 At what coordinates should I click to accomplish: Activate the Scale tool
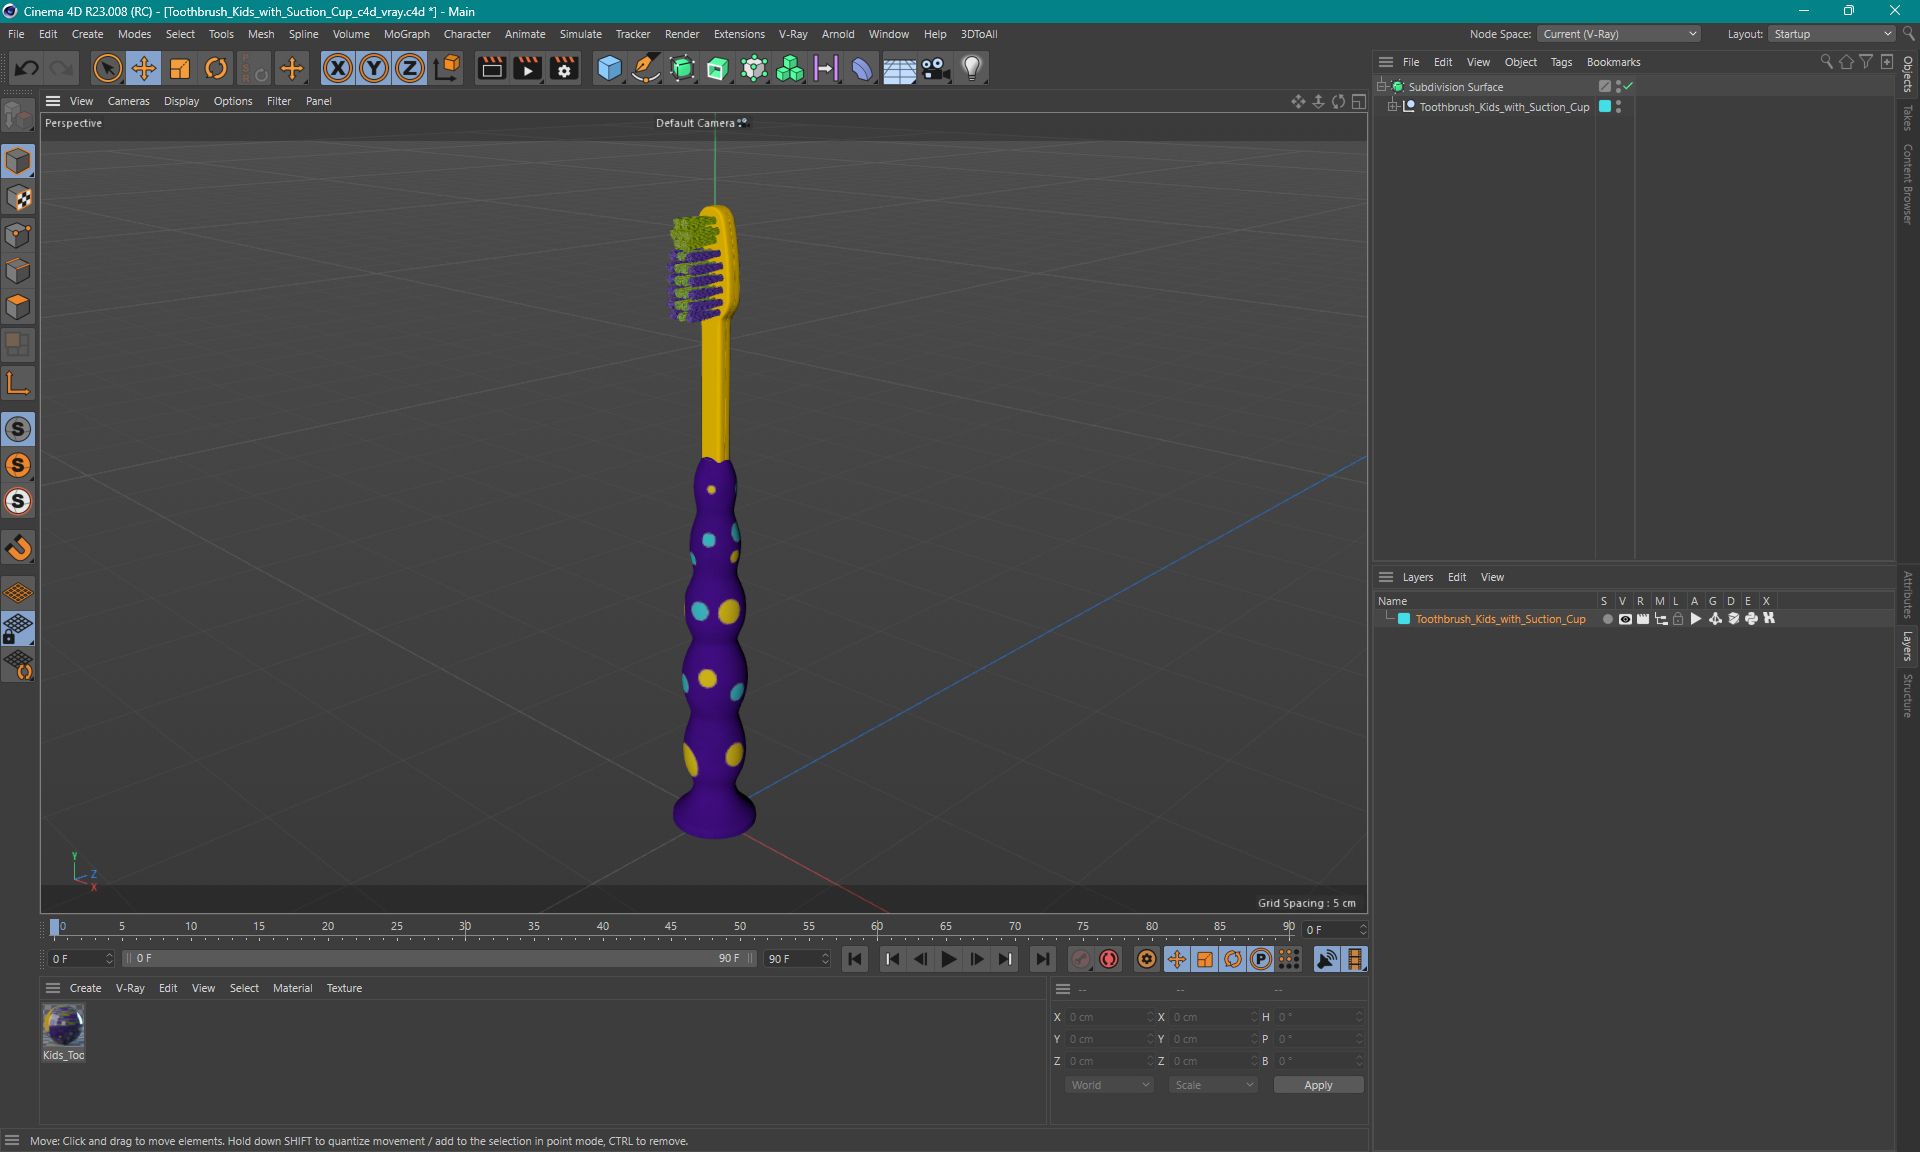180,68
